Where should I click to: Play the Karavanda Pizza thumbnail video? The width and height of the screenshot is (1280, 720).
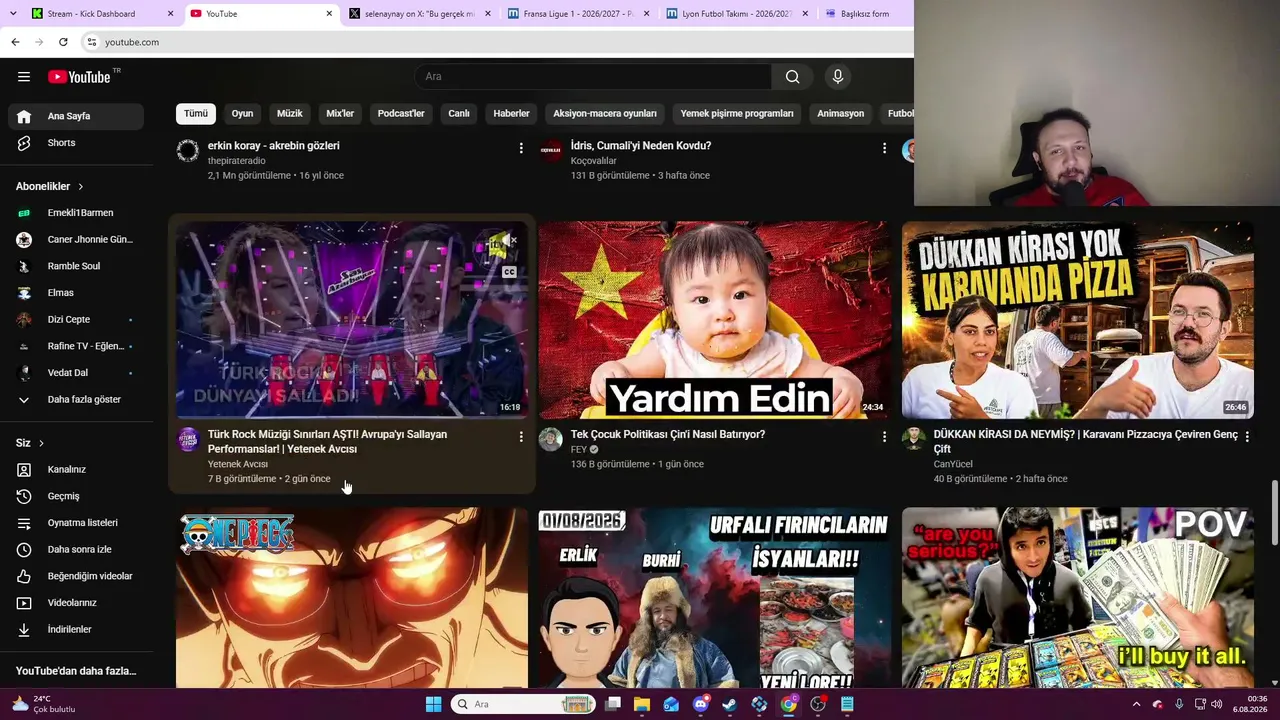pos(1078,320)
